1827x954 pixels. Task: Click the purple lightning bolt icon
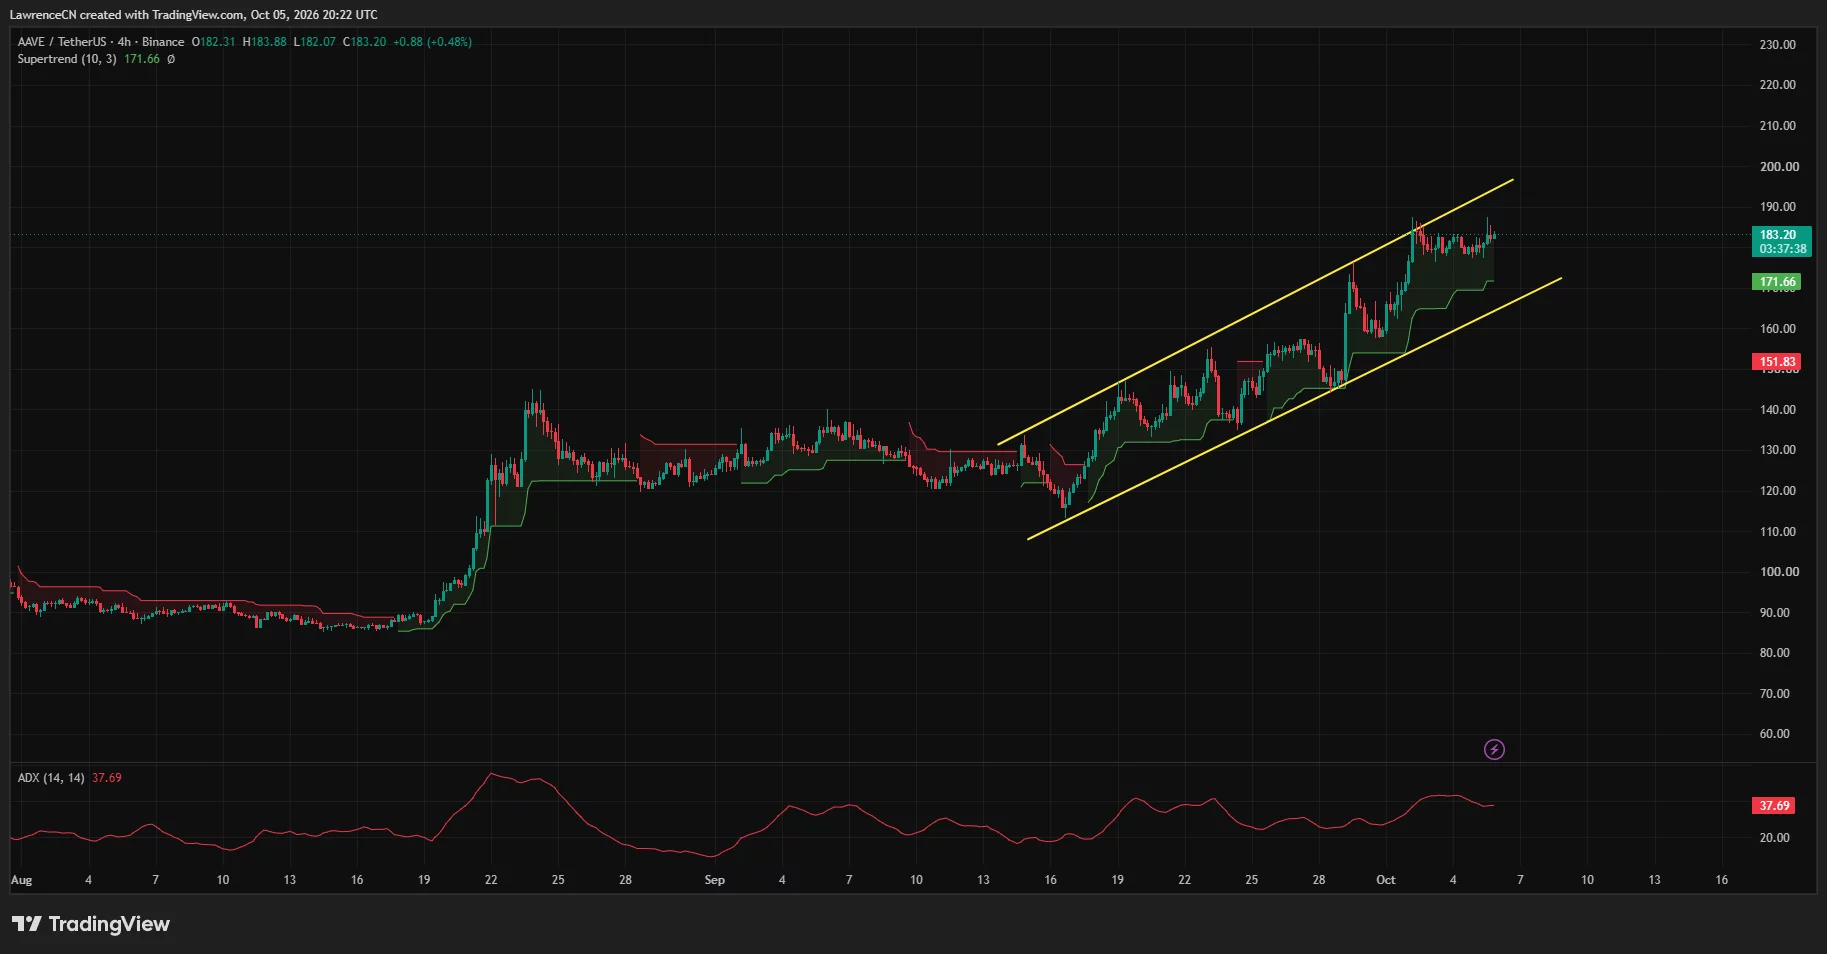coord(1494,749)
